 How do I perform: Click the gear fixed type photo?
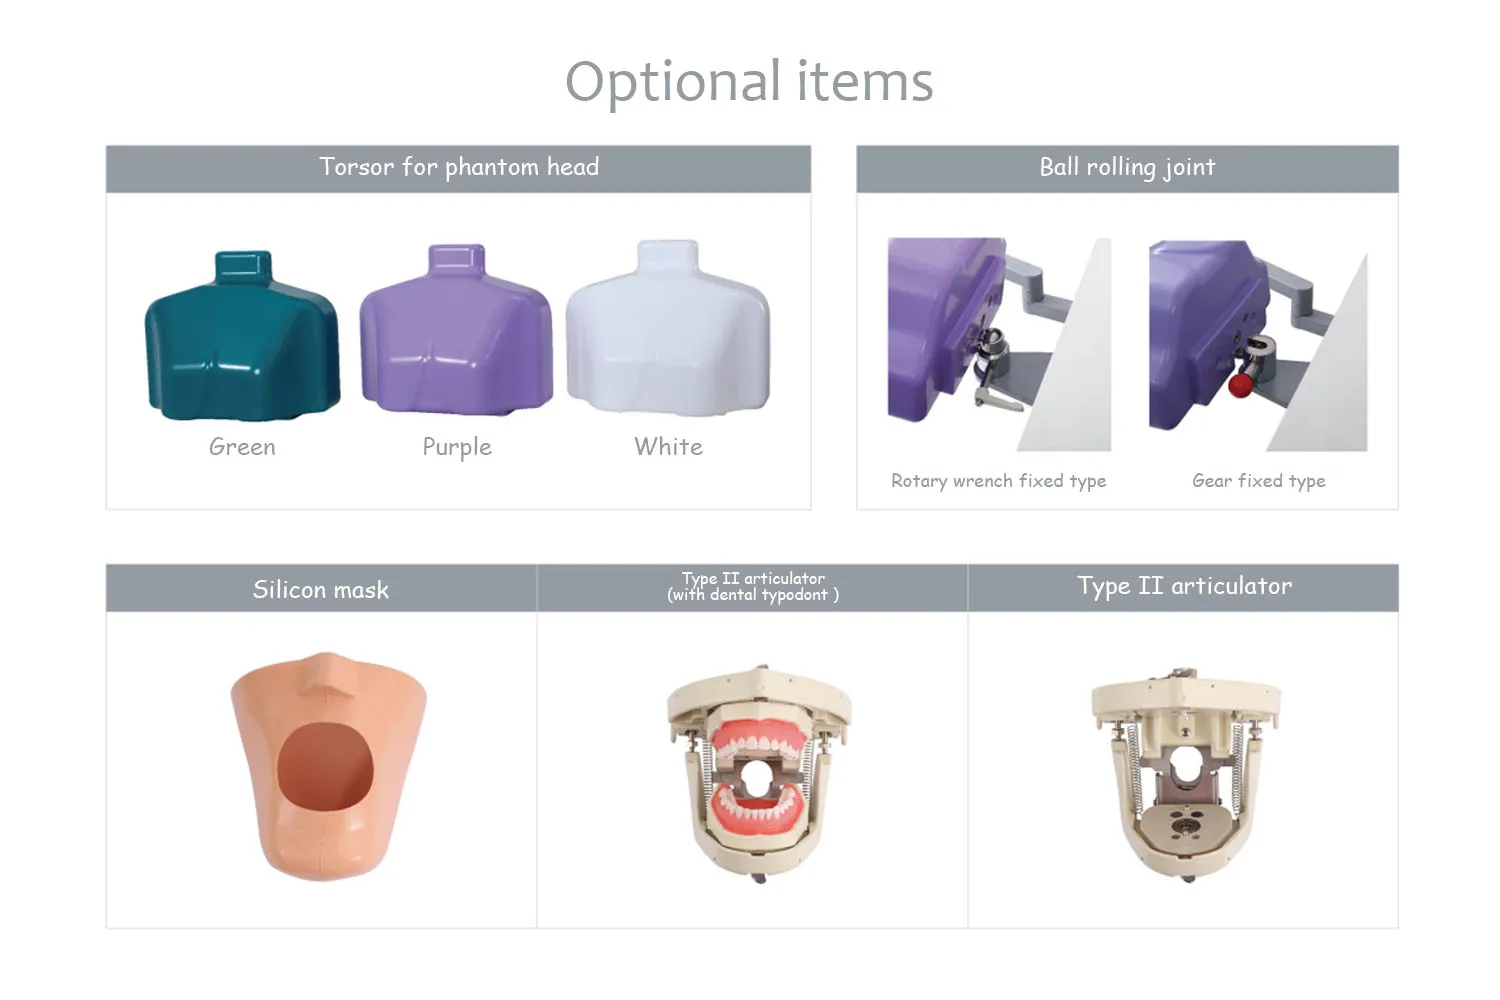1258,346
